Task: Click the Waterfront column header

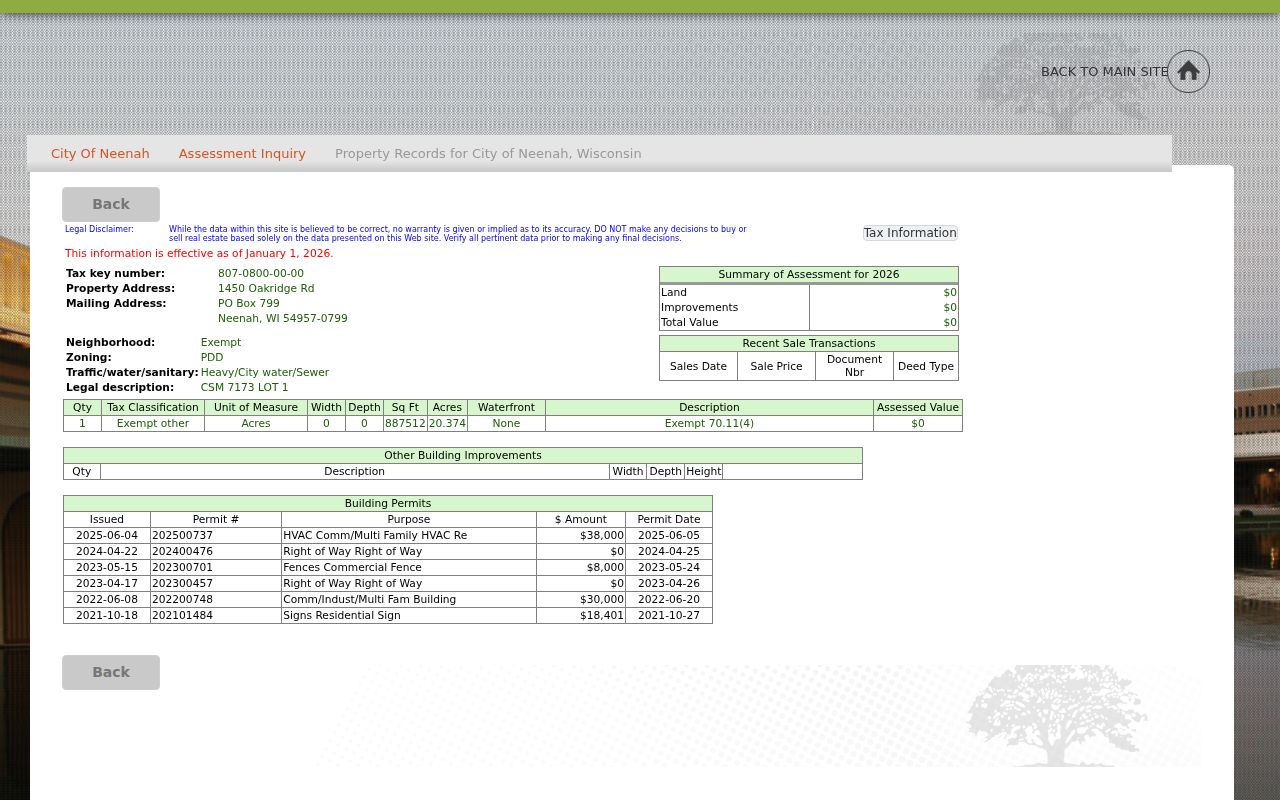Action: 506,407
